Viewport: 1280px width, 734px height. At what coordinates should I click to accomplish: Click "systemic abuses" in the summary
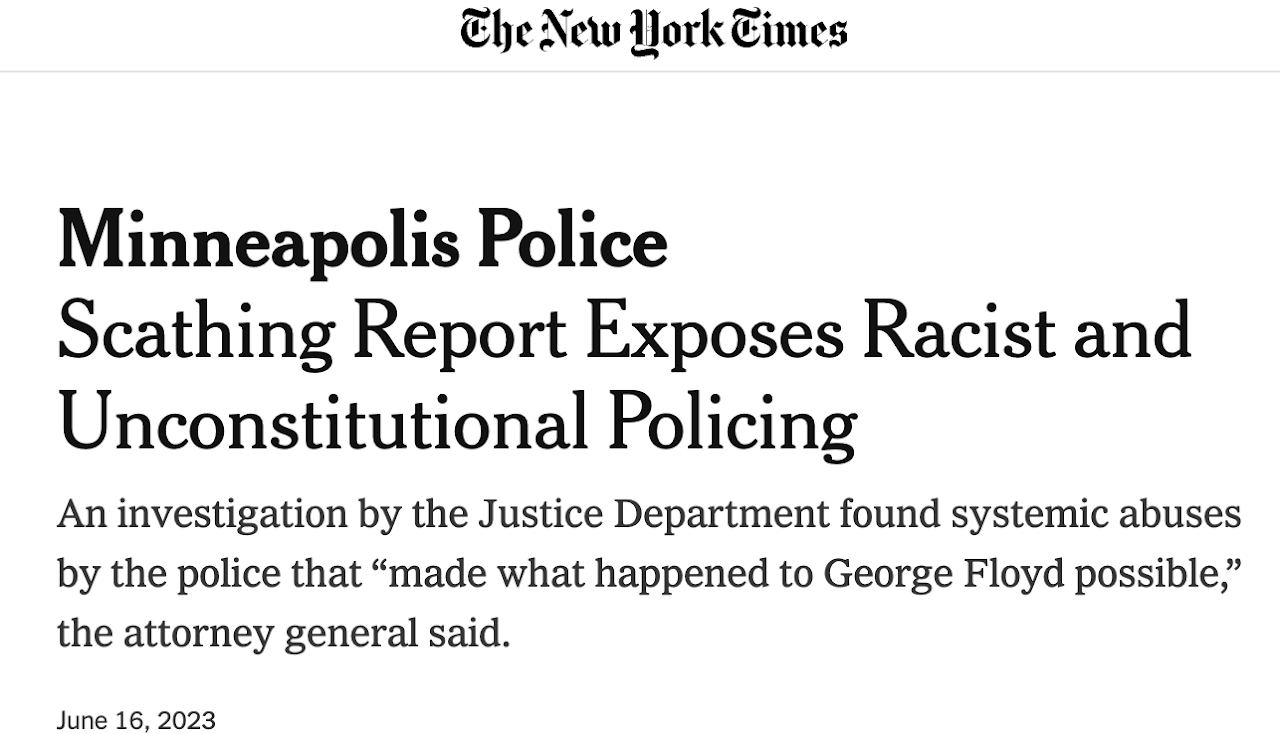tap(1097, 514)
